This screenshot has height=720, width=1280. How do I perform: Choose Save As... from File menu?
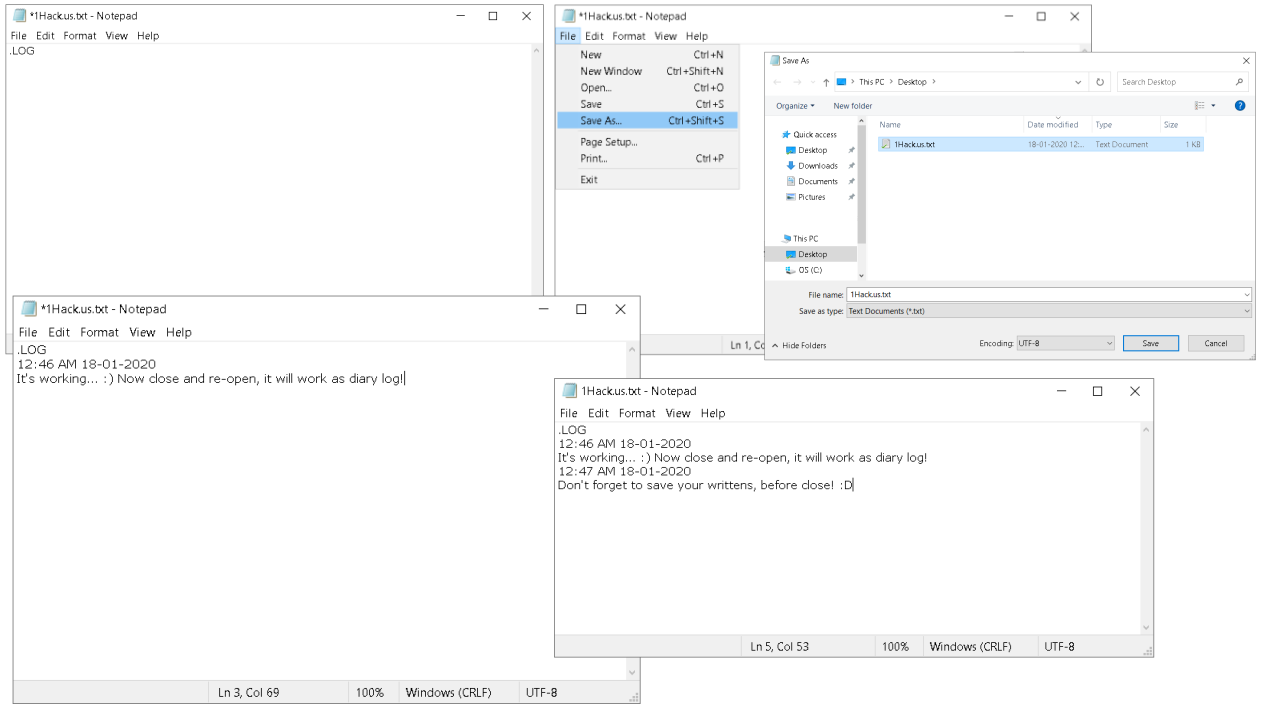(x=601, y=121)
